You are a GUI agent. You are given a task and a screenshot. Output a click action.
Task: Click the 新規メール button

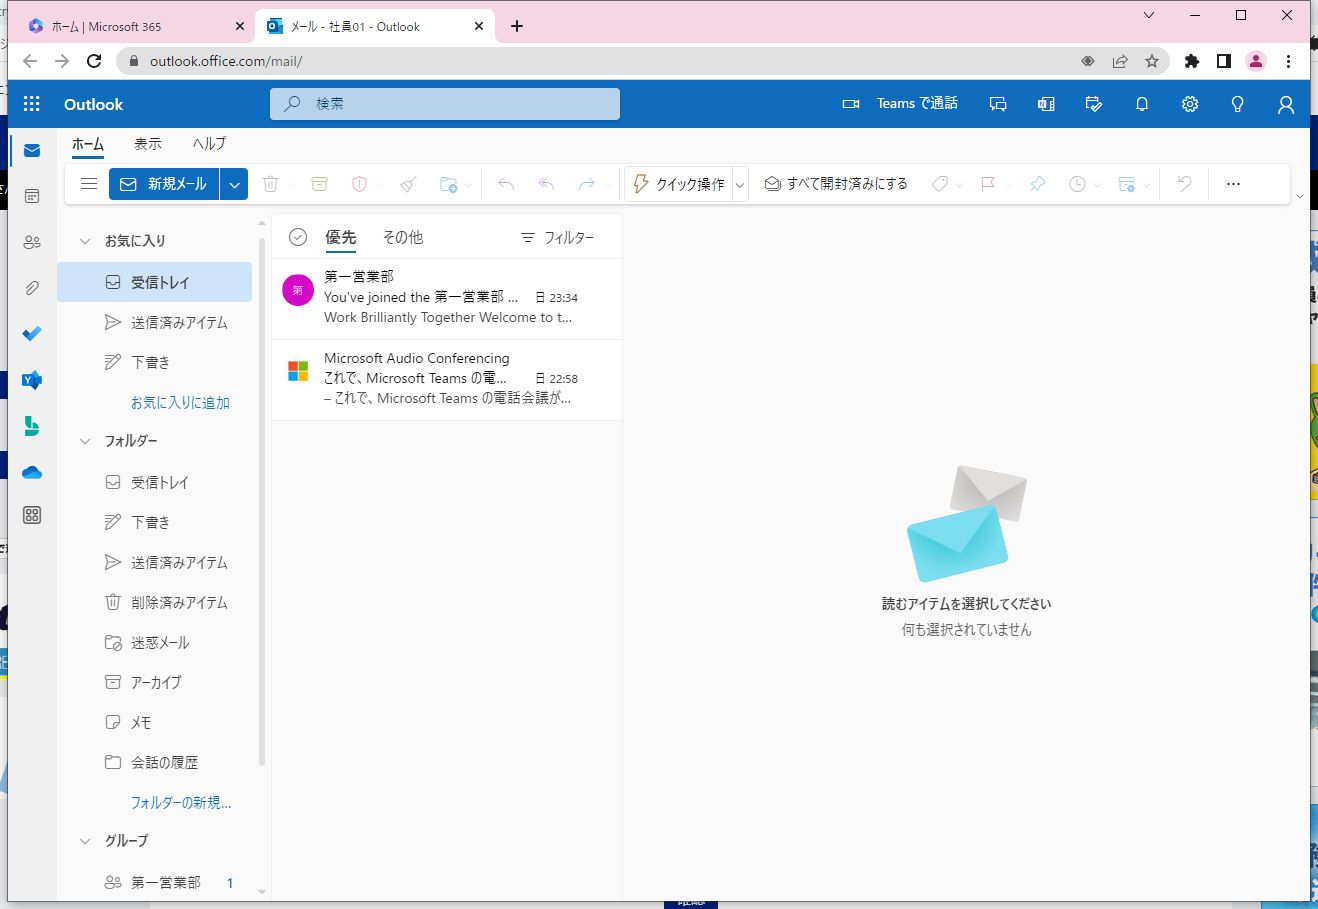(x=163, y=184)
